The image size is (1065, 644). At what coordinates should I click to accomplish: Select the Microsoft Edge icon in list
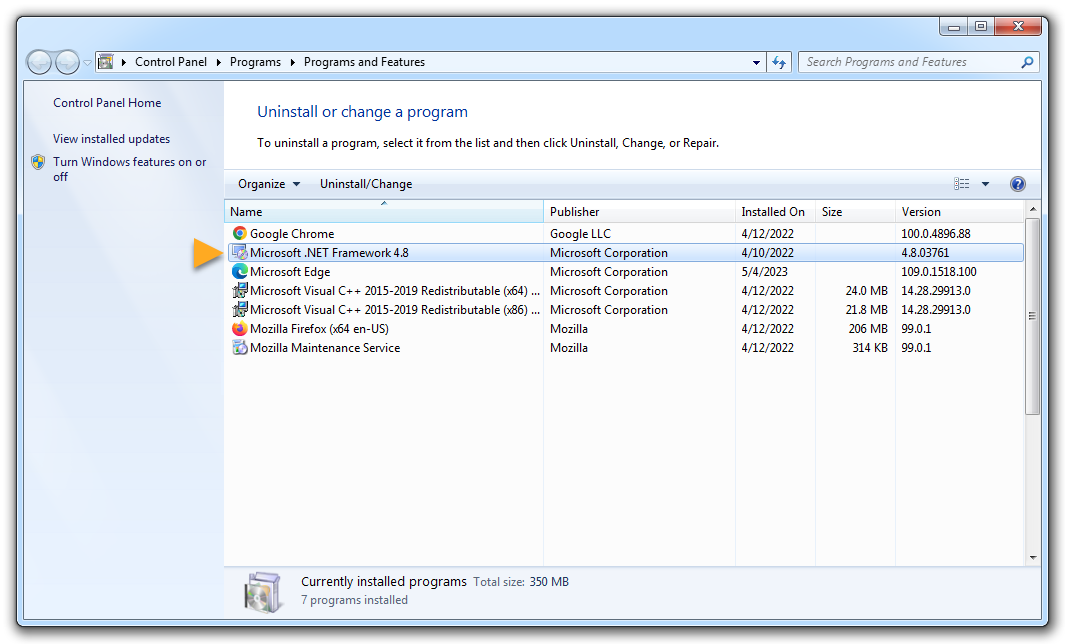pos(239,272)
